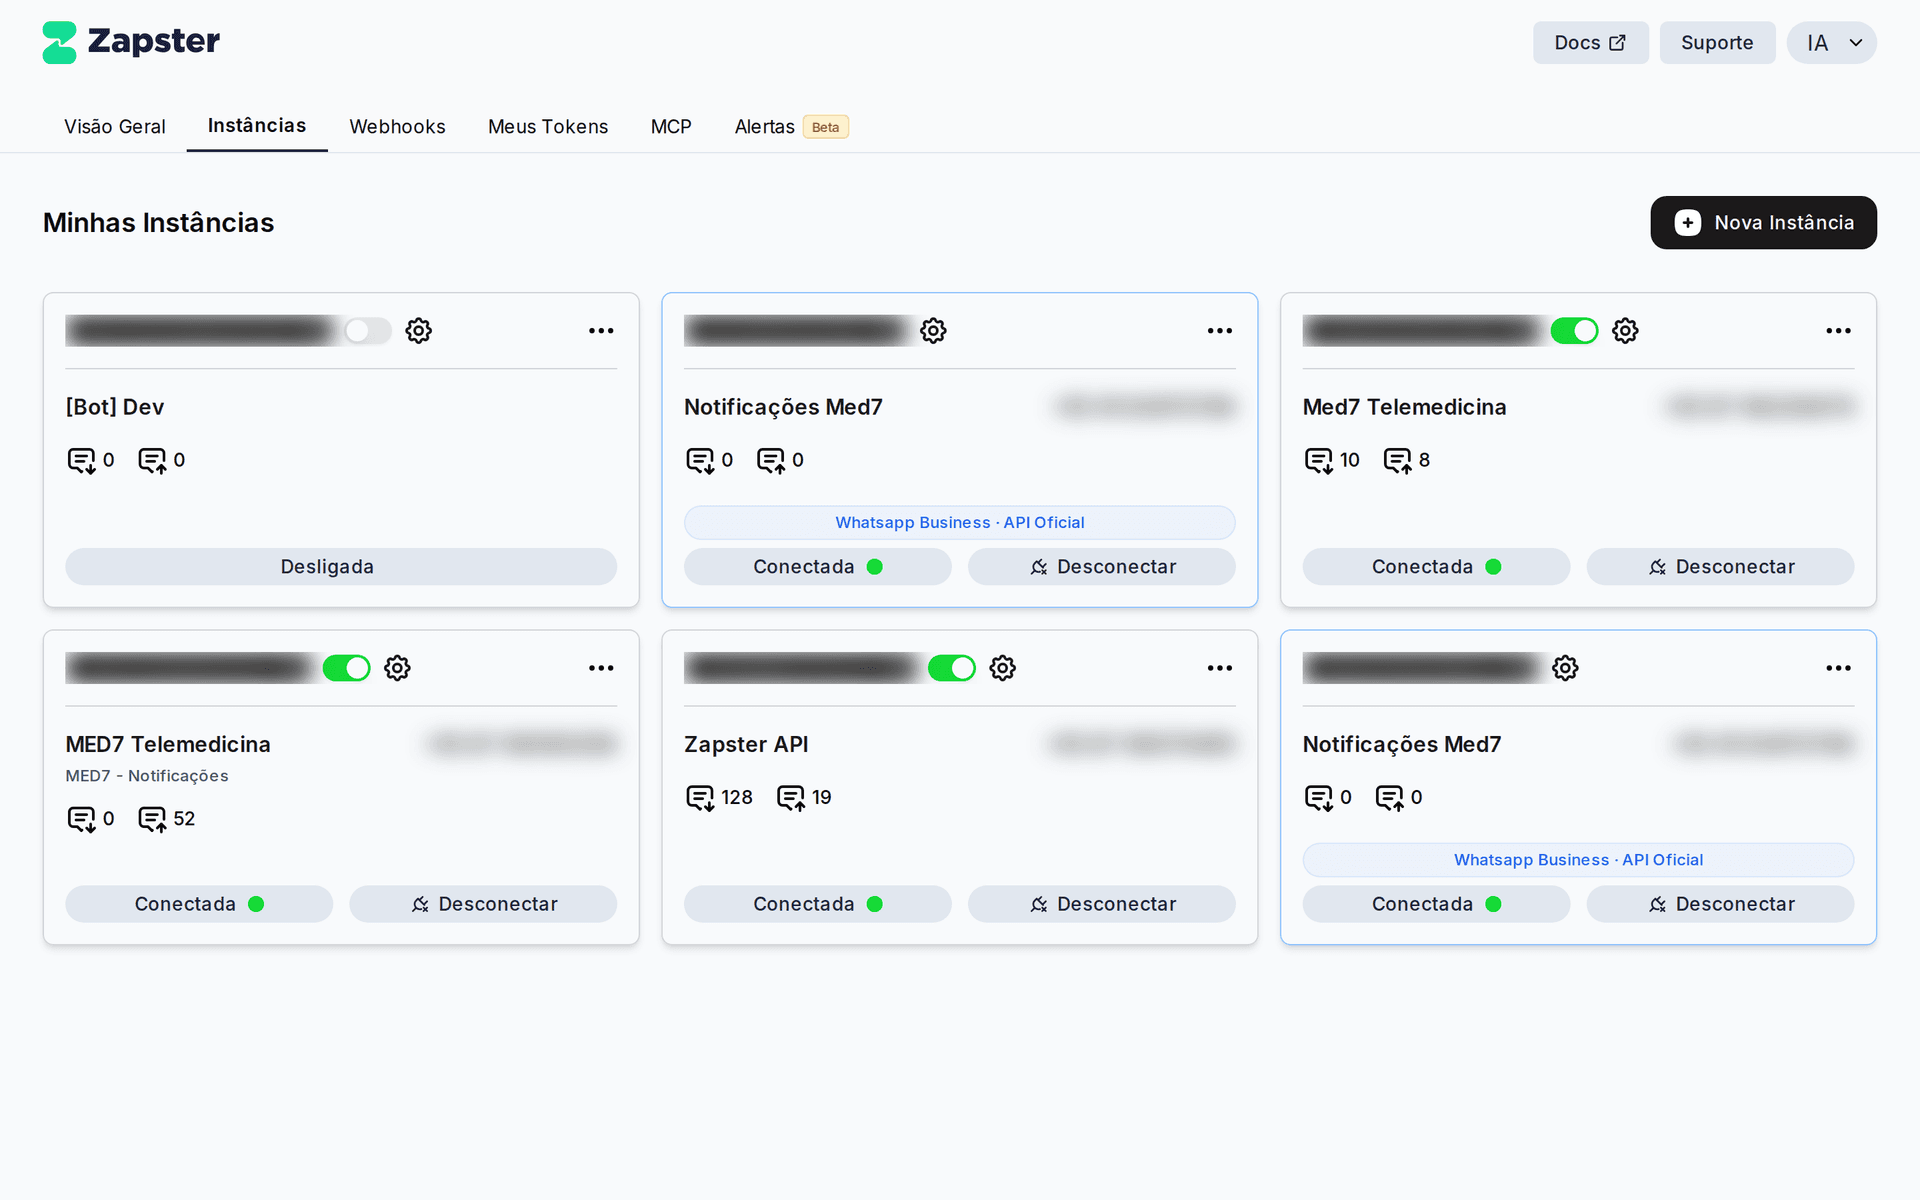Open settings gear on bottom-right Notificações Med7 card
The height and width of the screenshot is (1200, 1920).
point(1565,668)
